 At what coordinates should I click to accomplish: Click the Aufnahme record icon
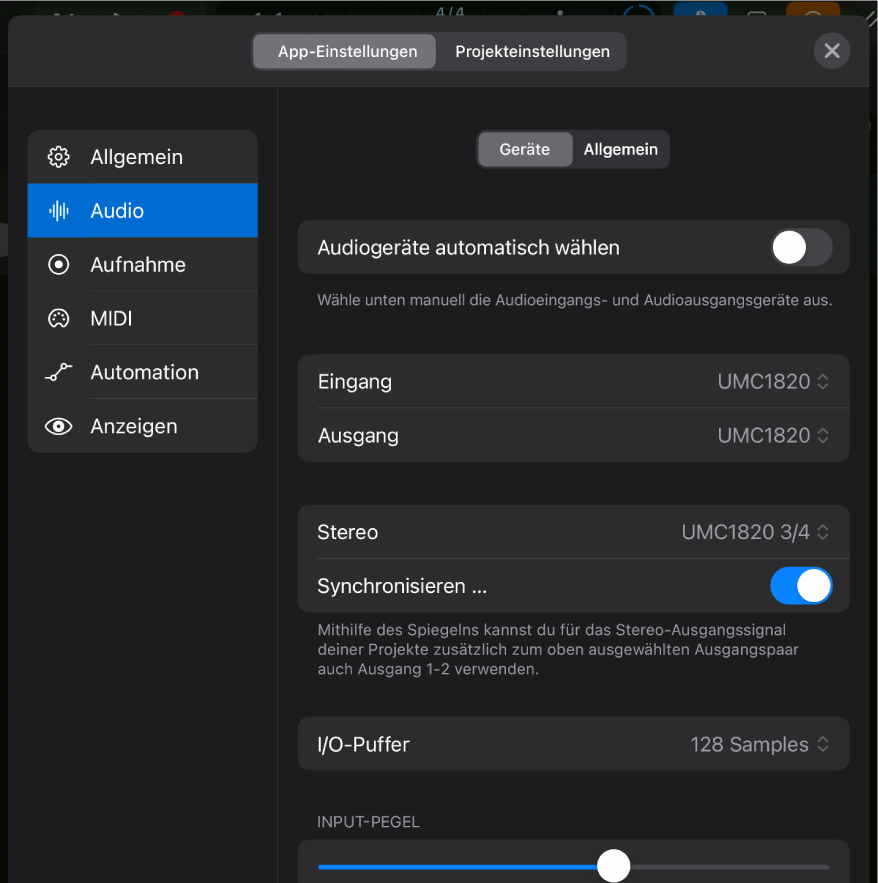(58, 264)
